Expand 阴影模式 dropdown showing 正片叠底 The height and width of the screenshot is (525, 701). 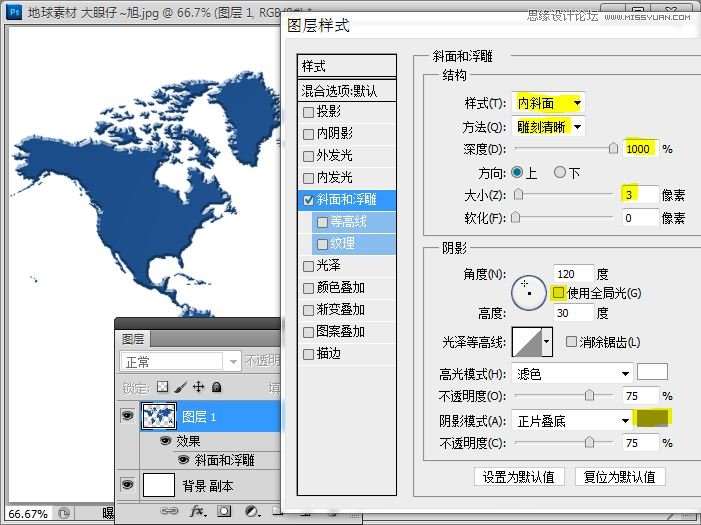click(x=572, y=421)
